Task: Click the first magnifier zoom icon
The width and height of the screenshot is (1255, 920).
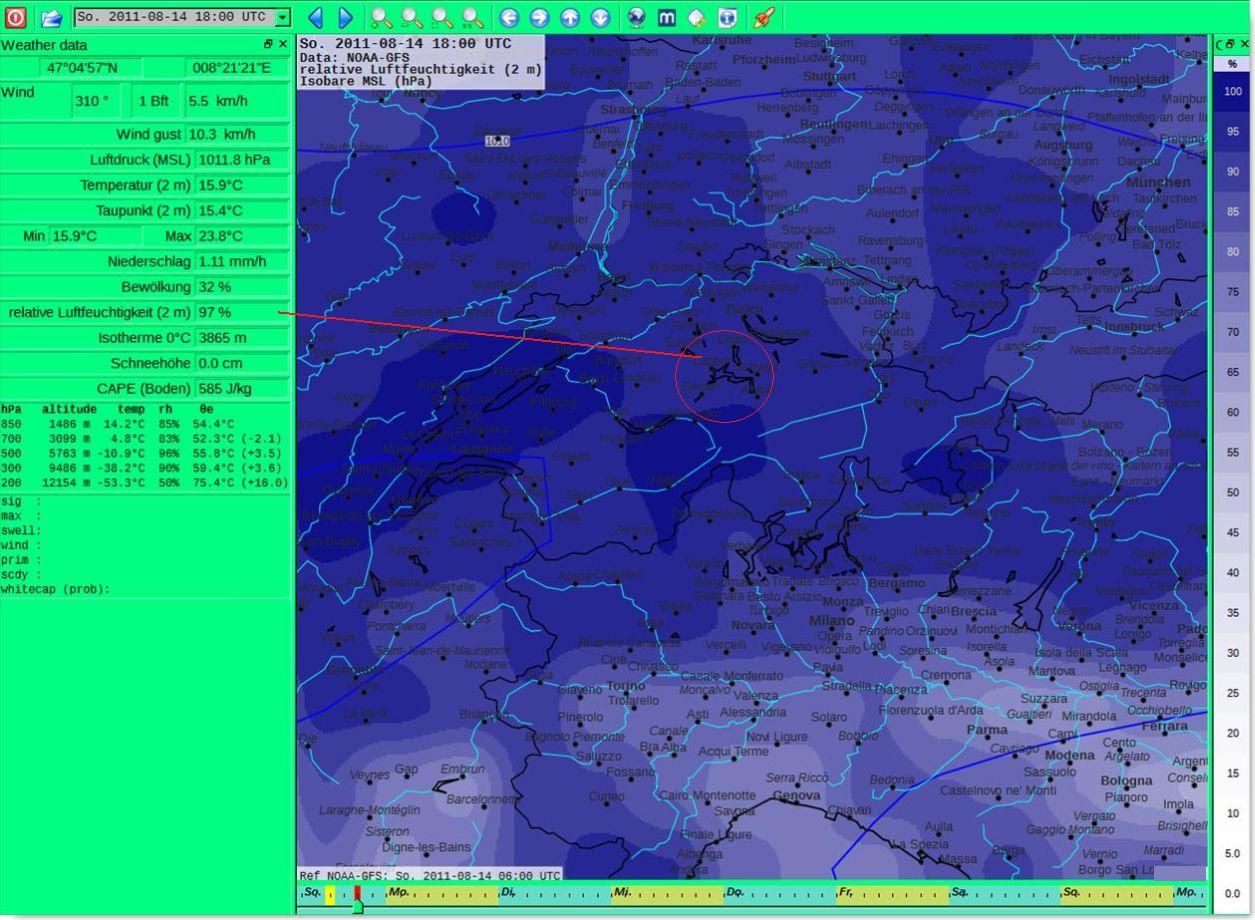Action: [381, 17]
